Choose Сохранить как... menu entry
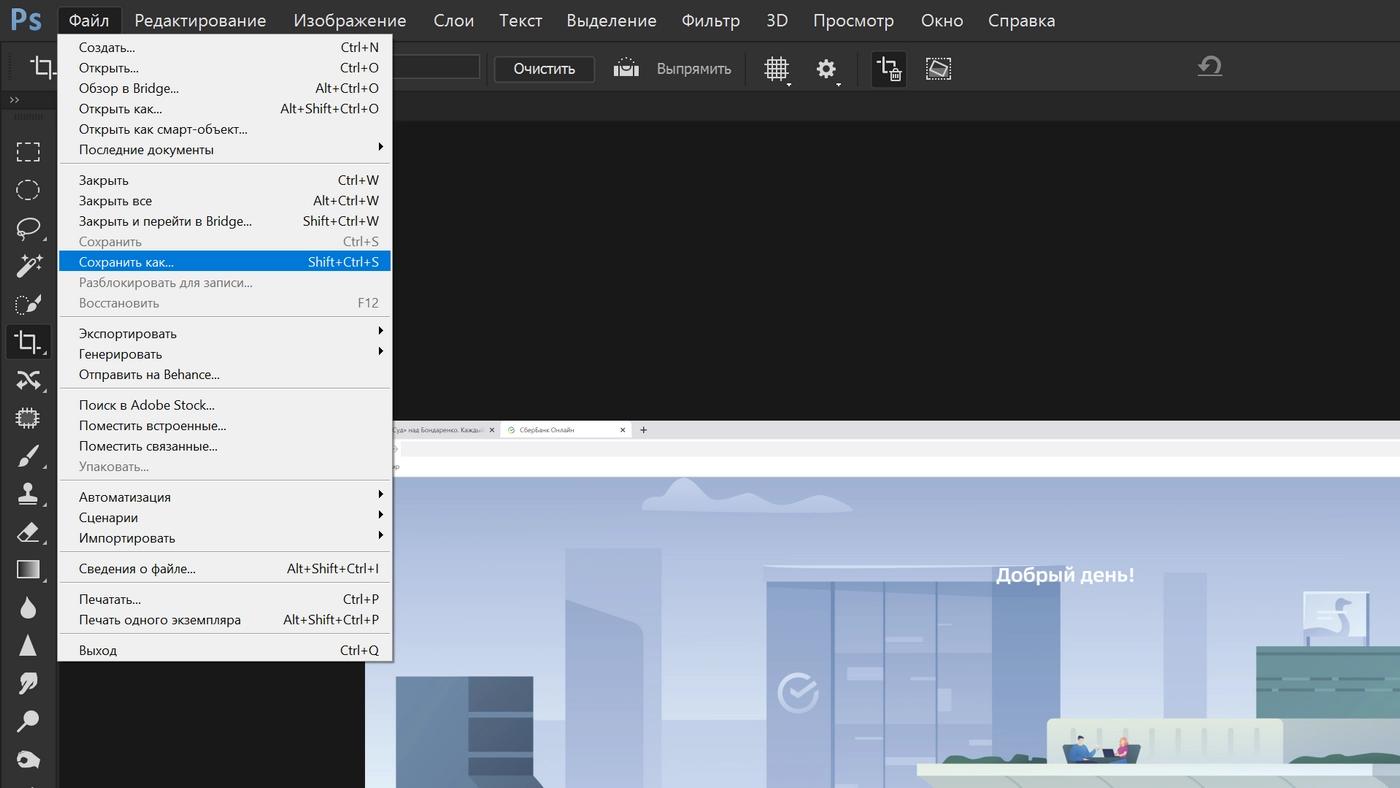 225,262
